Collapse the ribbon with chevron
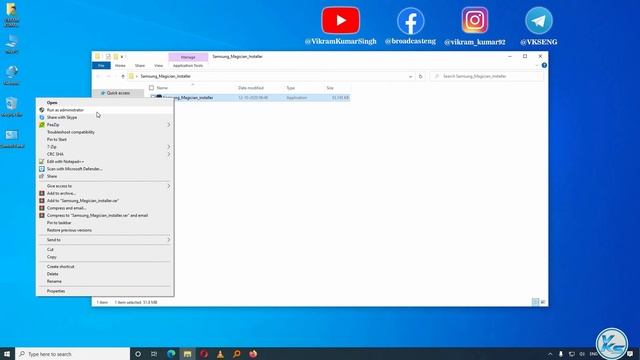 [x=537, y=65]
